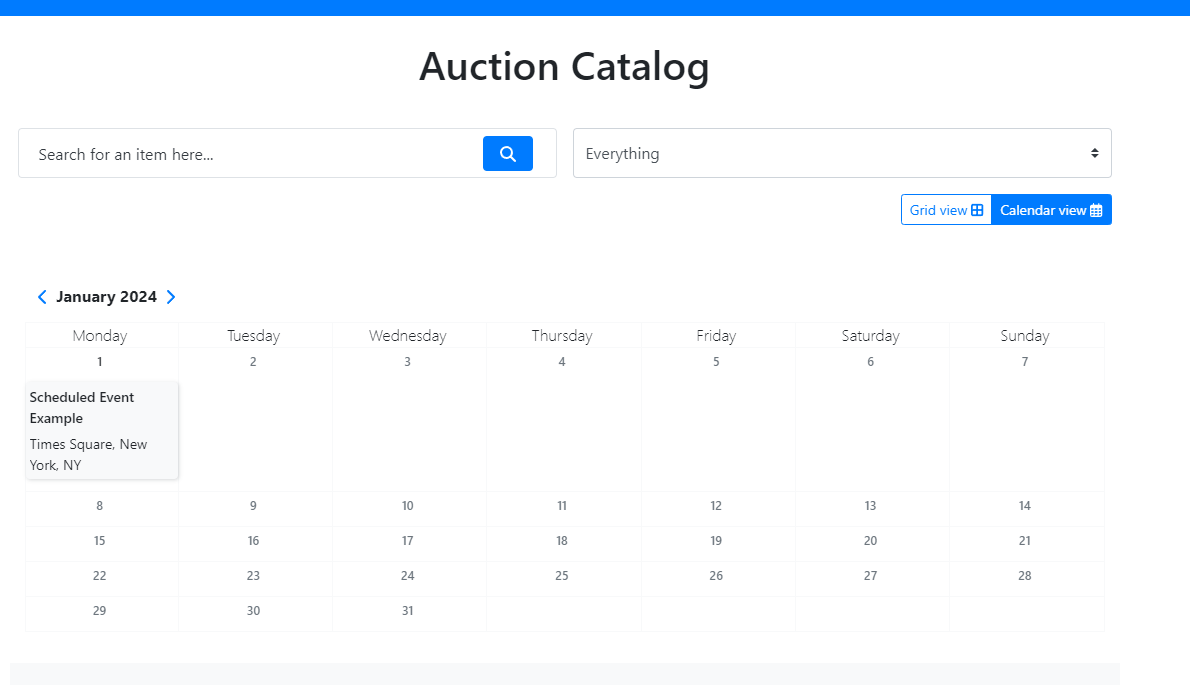Pick January 18 in the calendar

[x=562, y=541]
